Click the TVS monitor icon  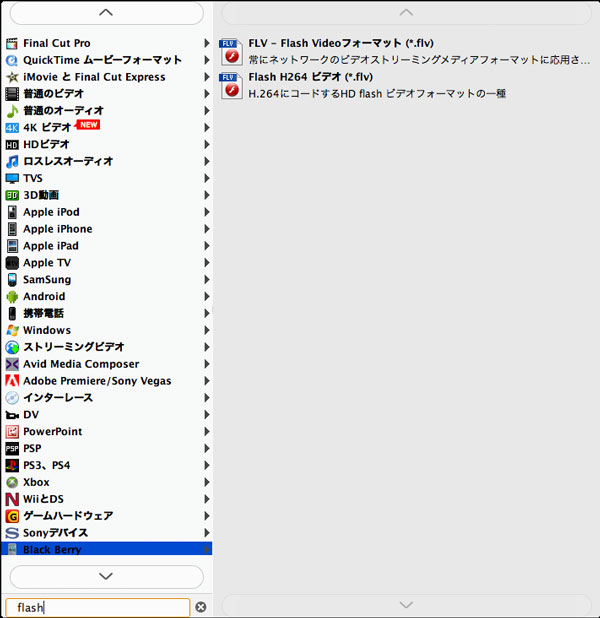[x=12, y=179]
